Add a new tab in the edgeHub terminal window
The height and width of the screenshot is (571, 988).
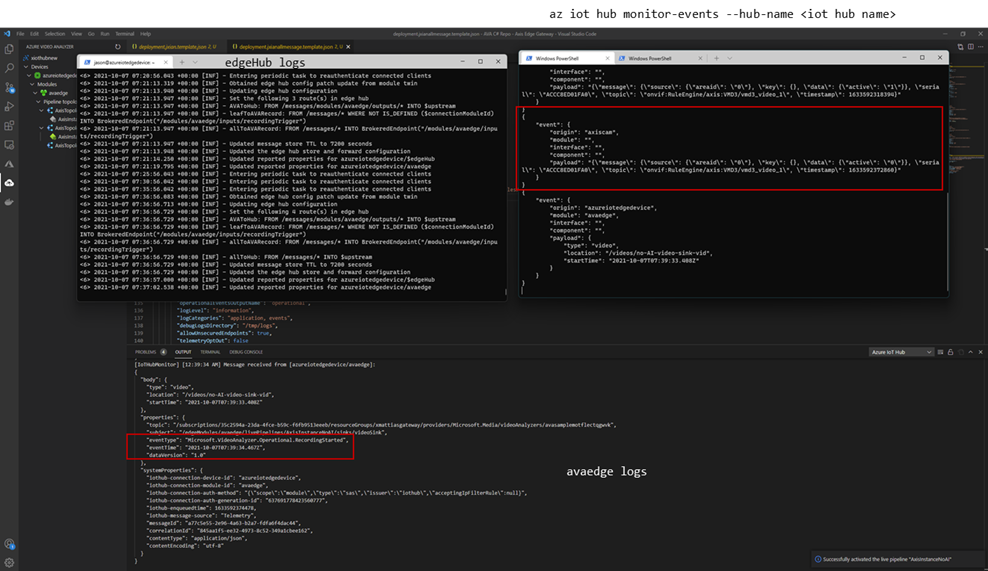182,62
